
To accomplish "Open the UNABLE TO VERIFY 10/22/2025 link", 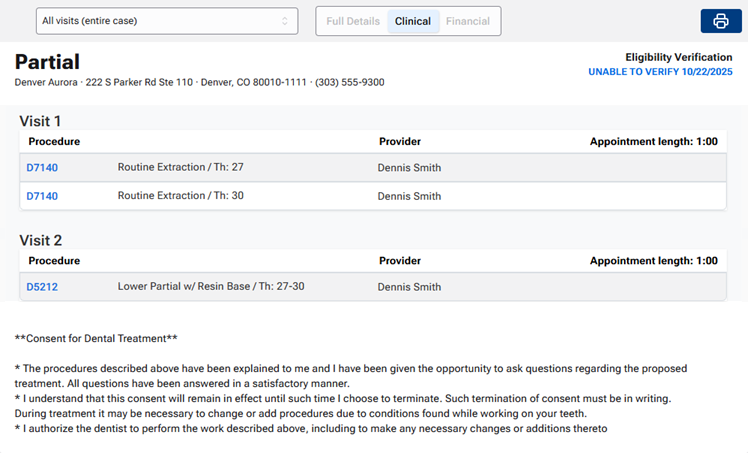I will coord(660,72).
